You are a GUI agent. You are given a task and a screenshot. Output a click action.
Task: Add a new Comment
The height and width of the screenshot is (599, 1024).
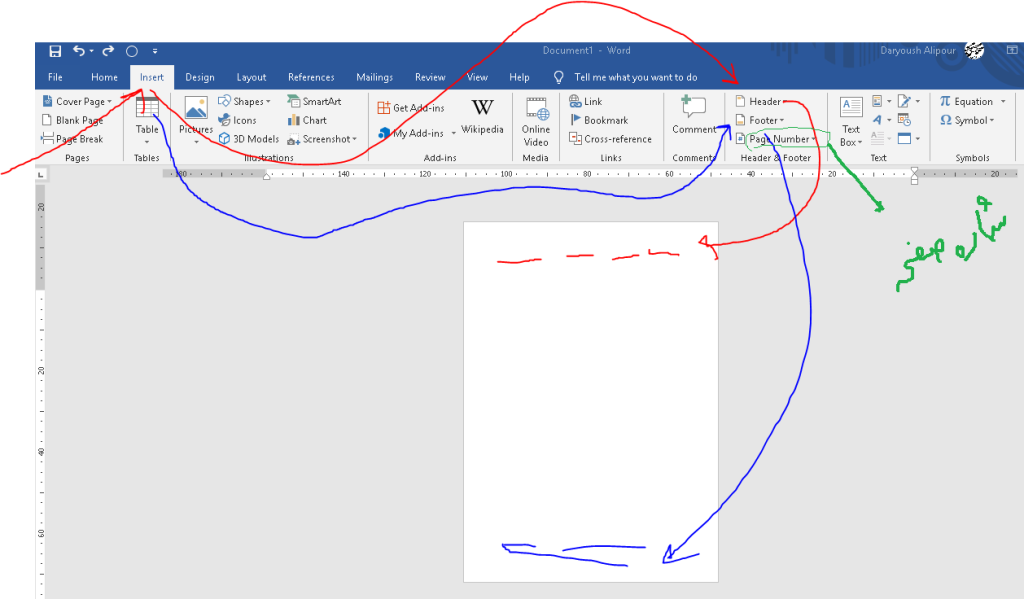694,115
